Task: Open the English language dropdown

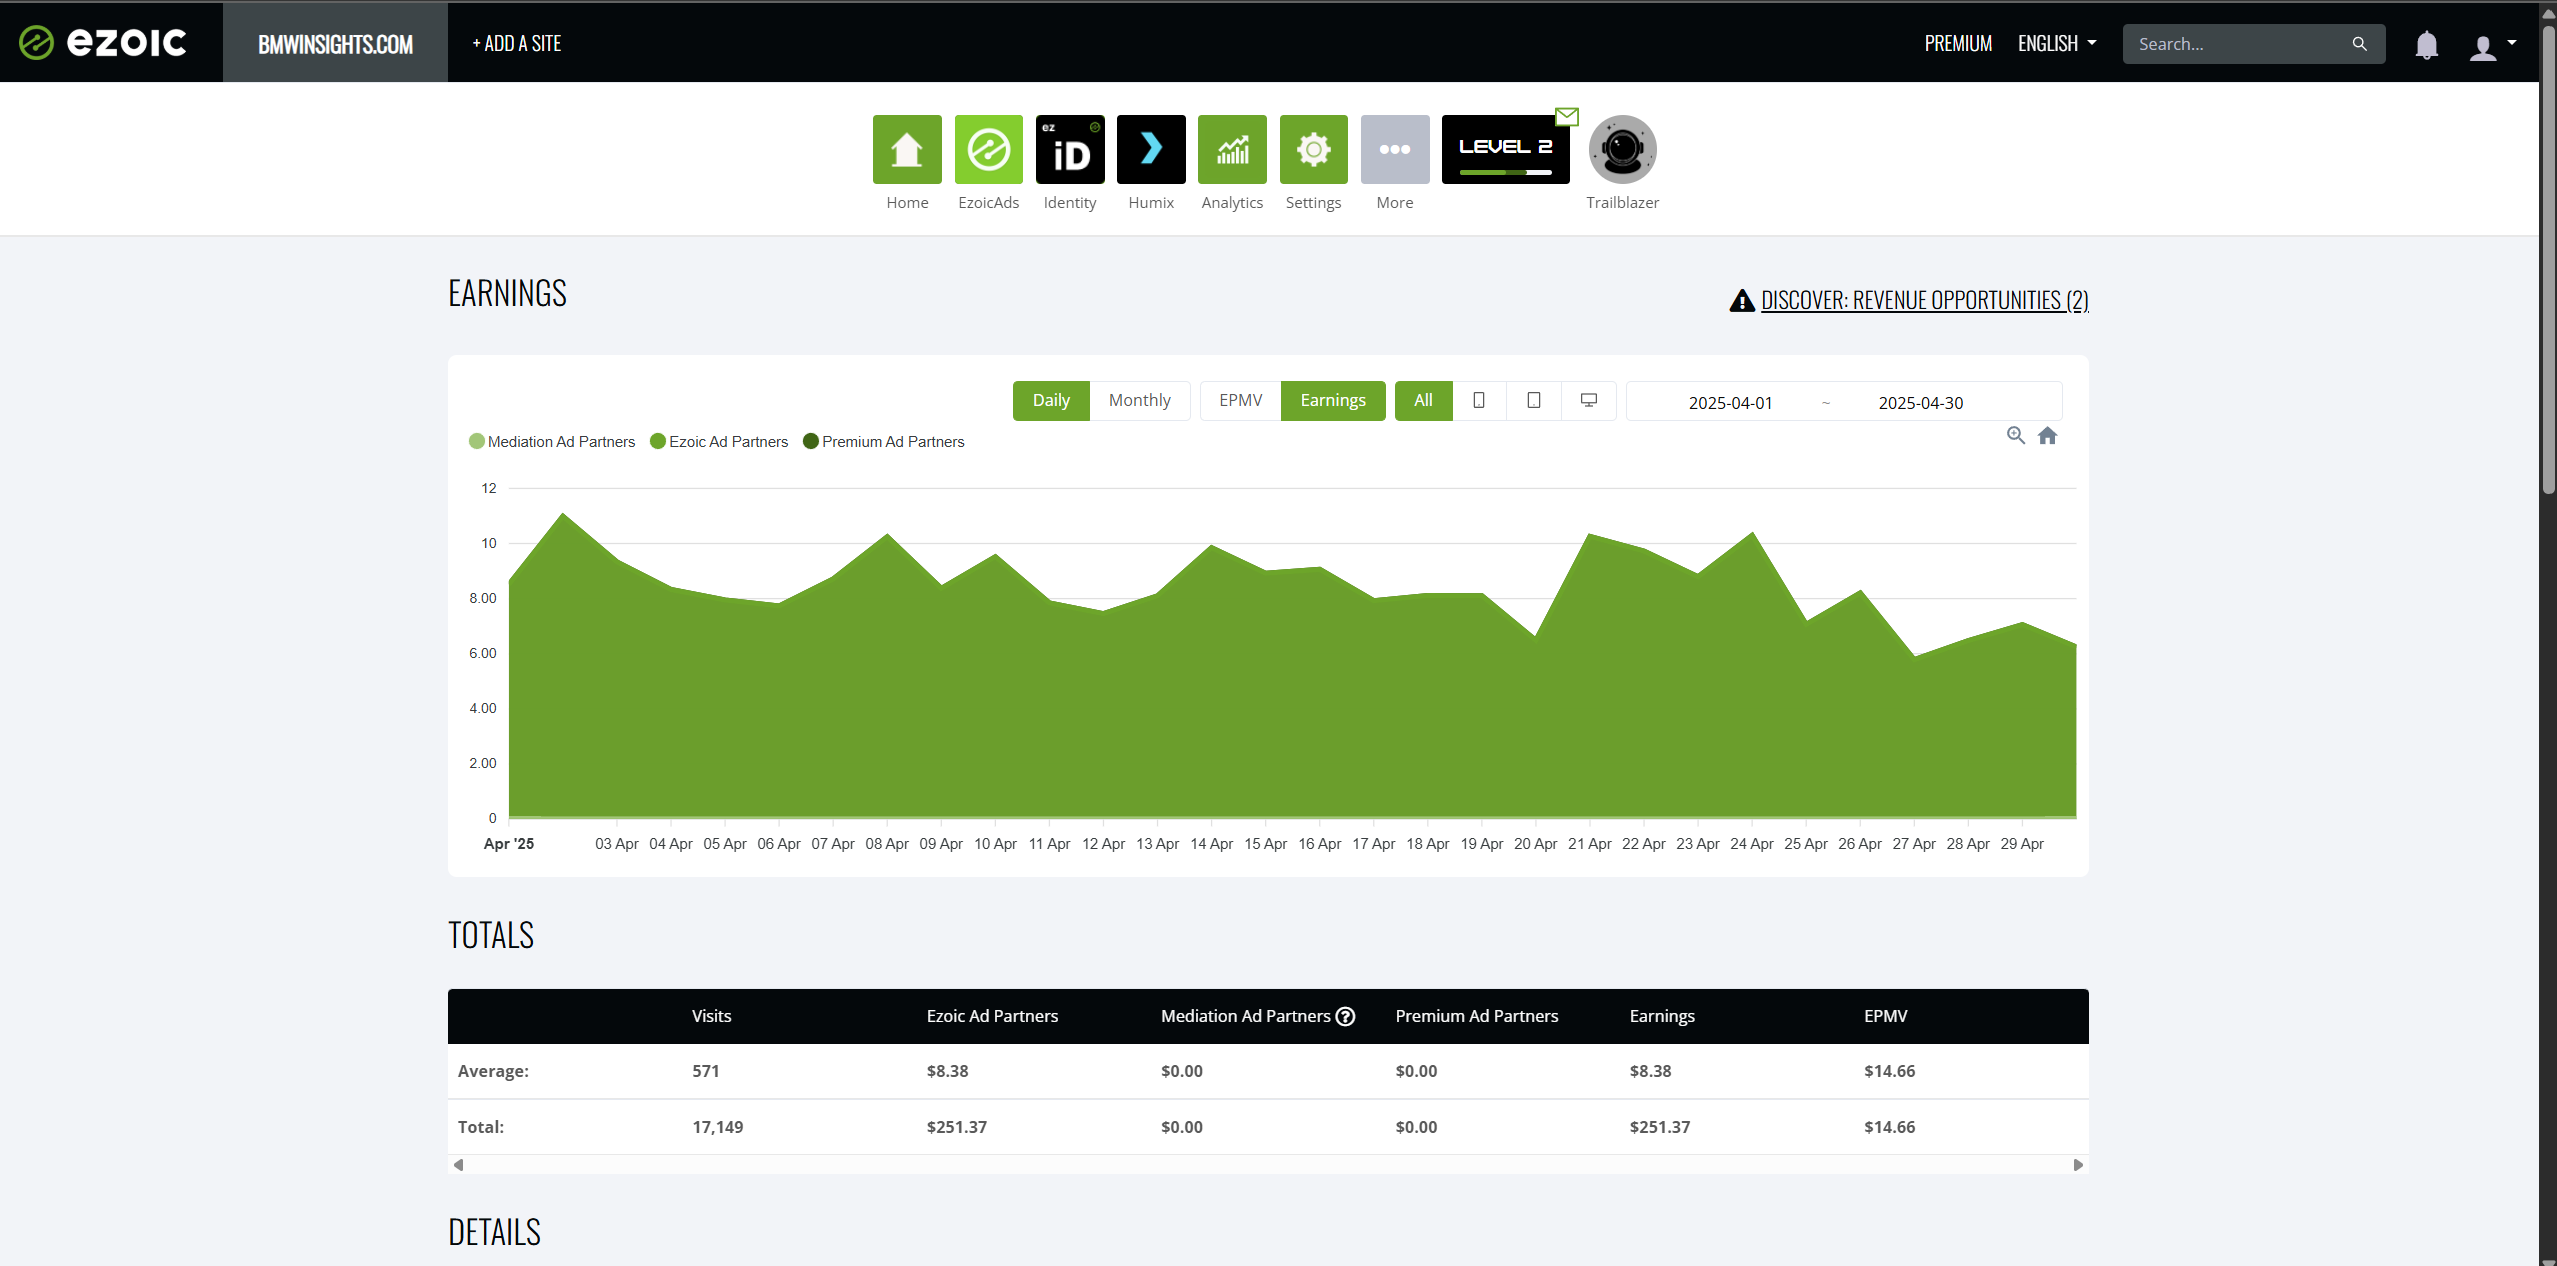Action: [2057, 43]
